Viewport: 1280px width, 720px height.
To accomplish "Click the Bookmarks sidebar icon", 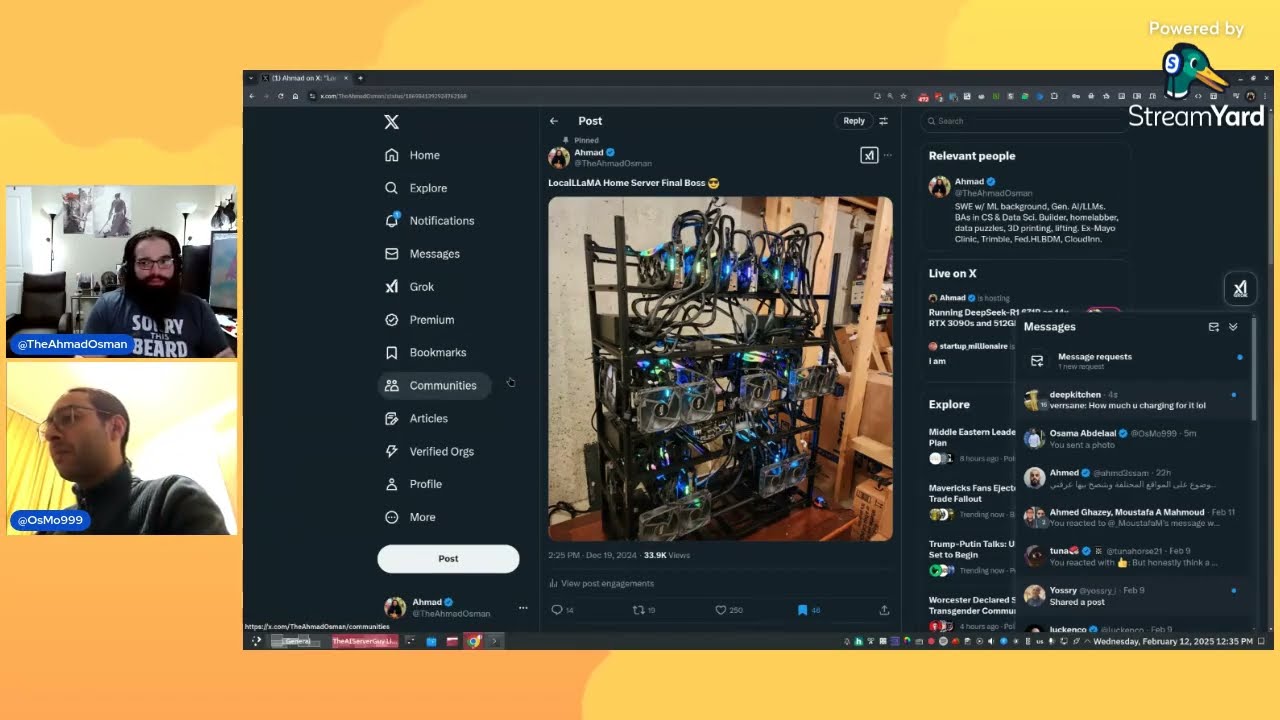I will [392, 353].
